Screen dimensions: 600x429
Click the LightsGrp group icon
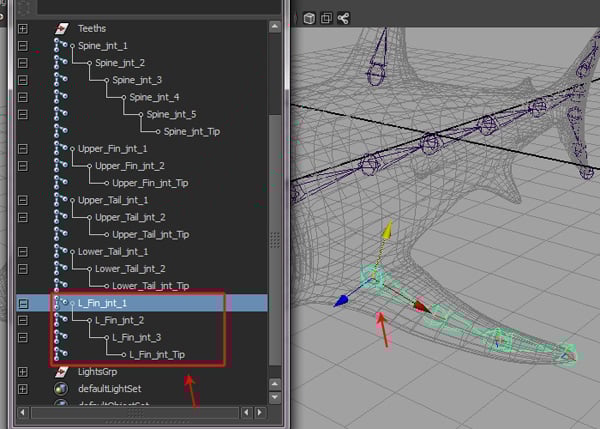tap(62, 371)
